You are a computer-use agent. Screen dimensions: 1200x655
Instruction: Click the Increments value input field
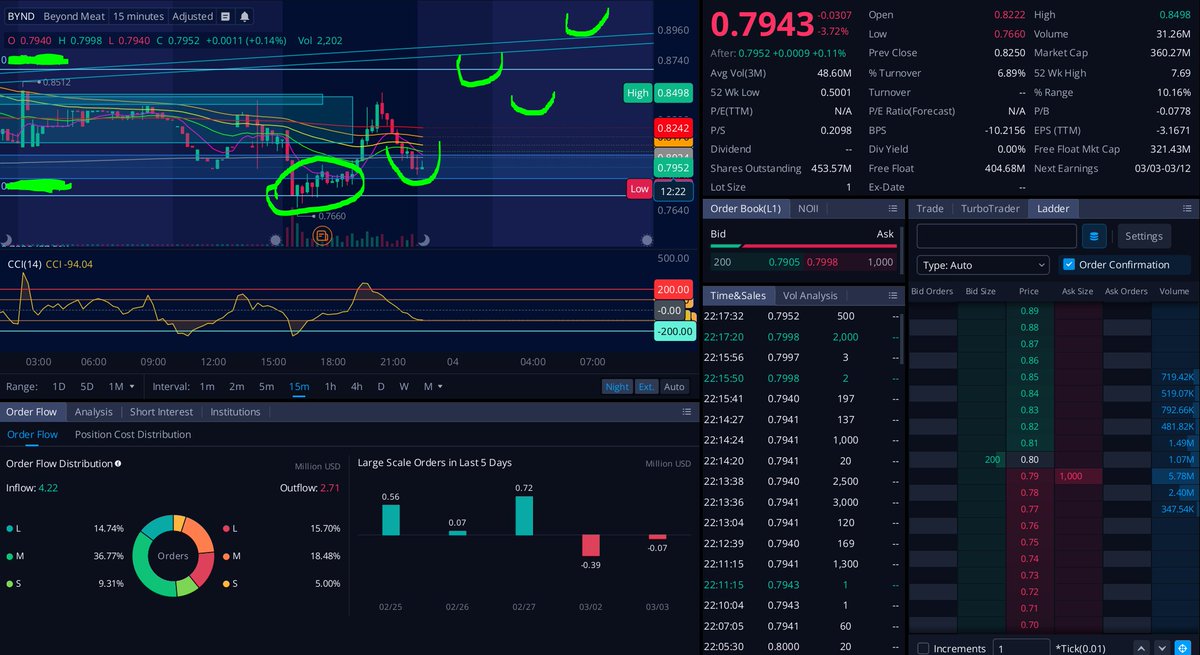pyautogui.click(x=1021, y=649)
